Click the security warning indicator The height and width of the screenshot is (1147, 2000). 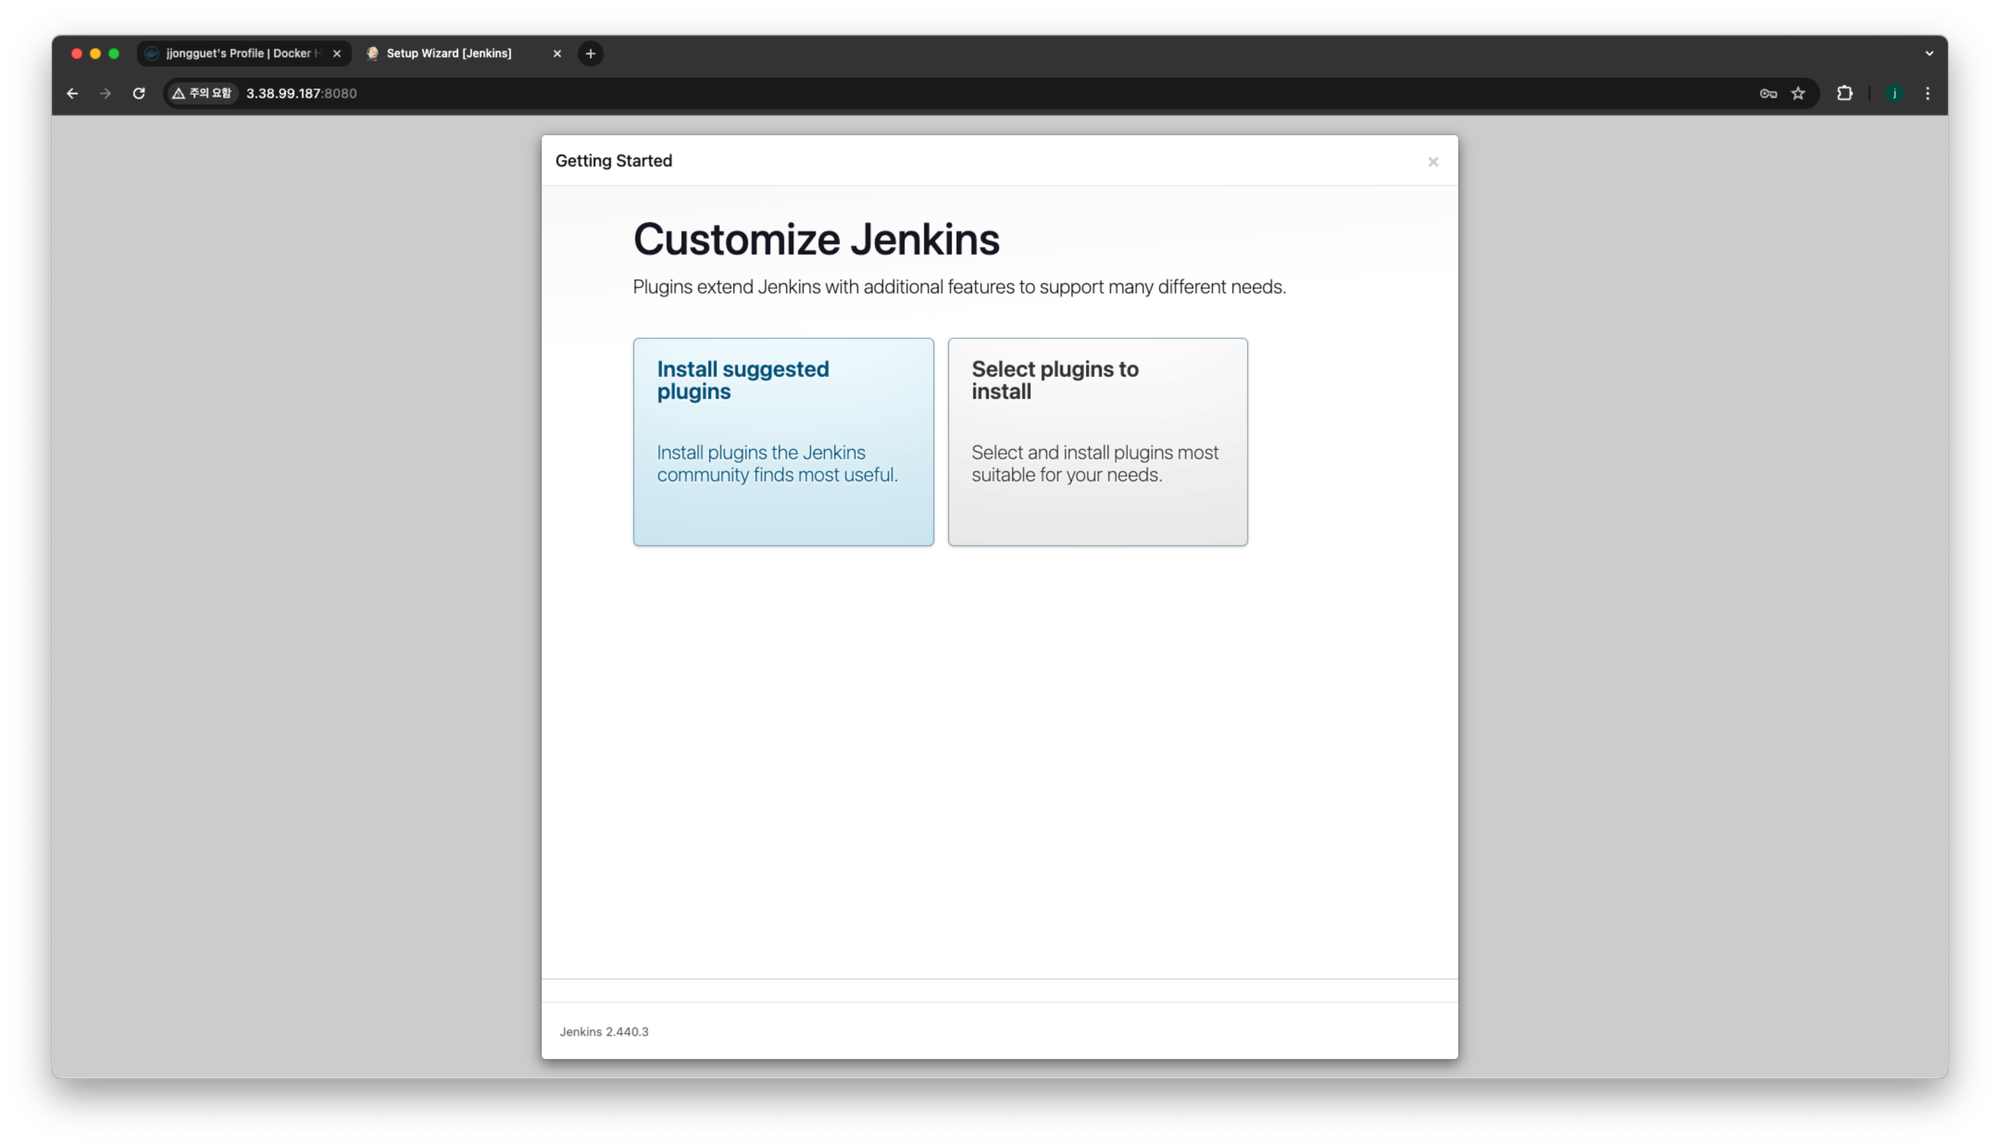pyautogui.click(x=203, y=93)
